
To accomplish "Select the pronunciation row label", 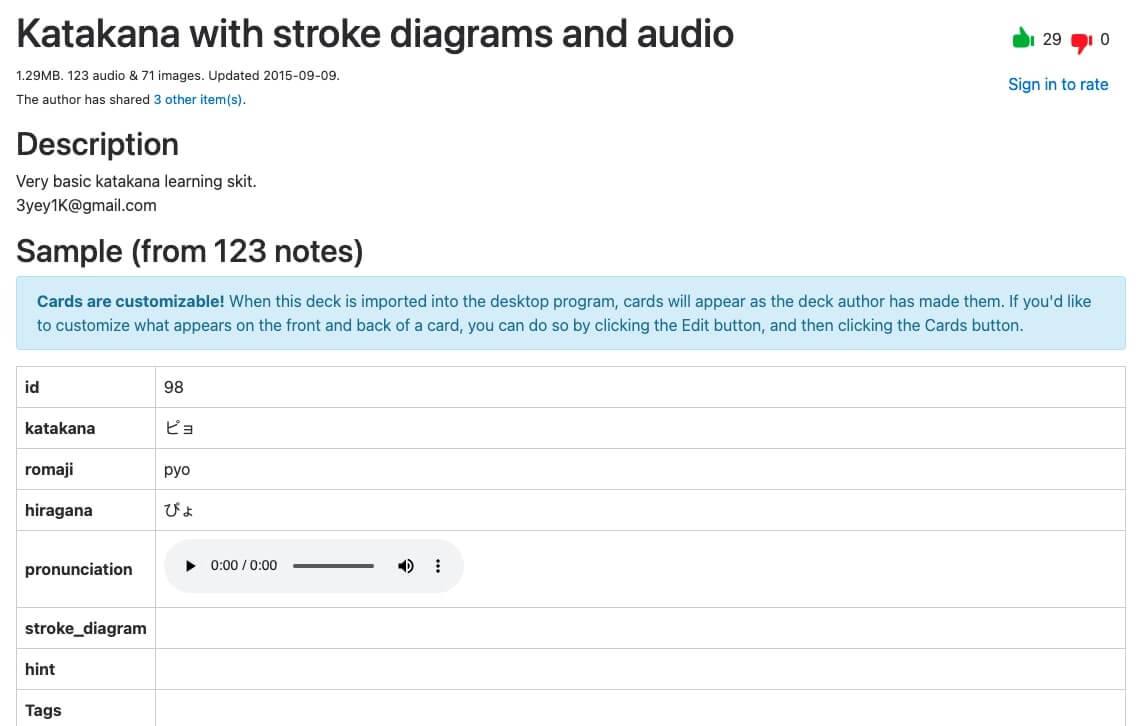I will click(x=78, y=569).
